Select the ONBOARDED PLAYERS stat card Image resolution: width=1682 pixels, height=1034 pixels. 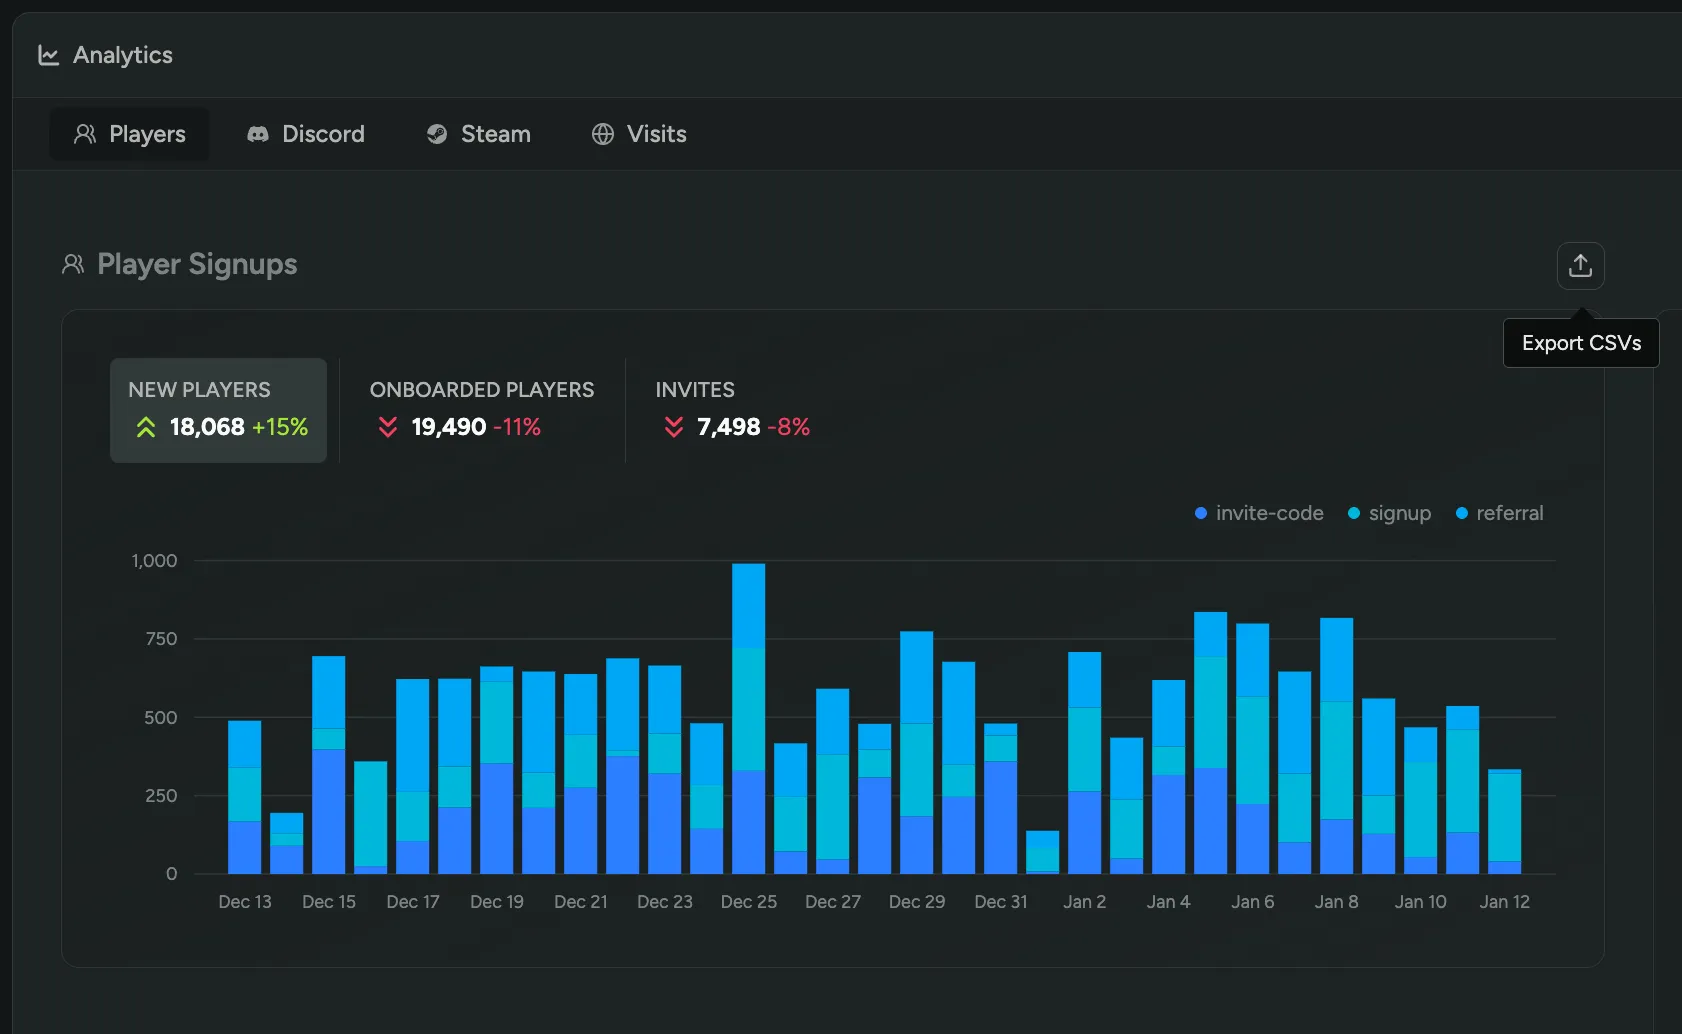click(483, 410)
